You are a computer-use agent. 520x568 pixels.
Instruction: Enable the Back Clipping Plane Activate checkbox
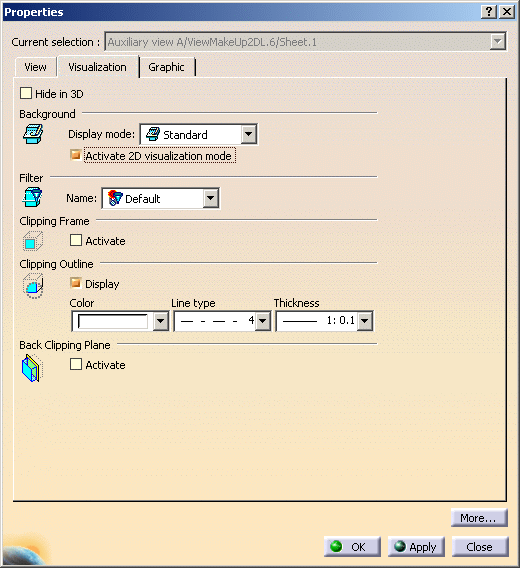coord(76,364)
